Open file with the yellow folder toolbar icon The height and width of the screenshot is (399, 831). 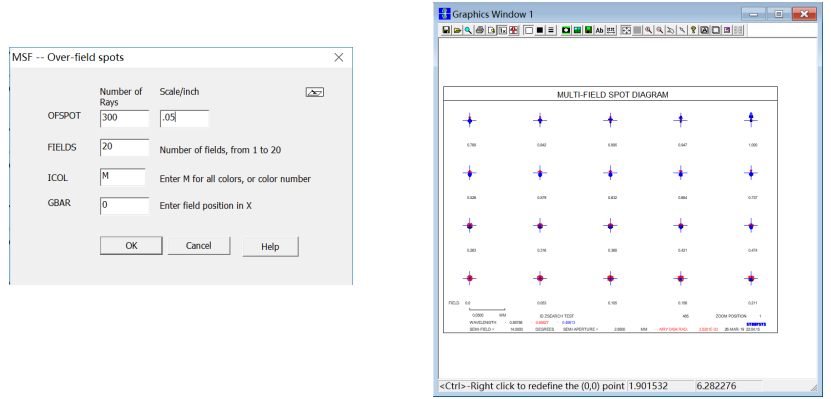click(x=457, y=30)
